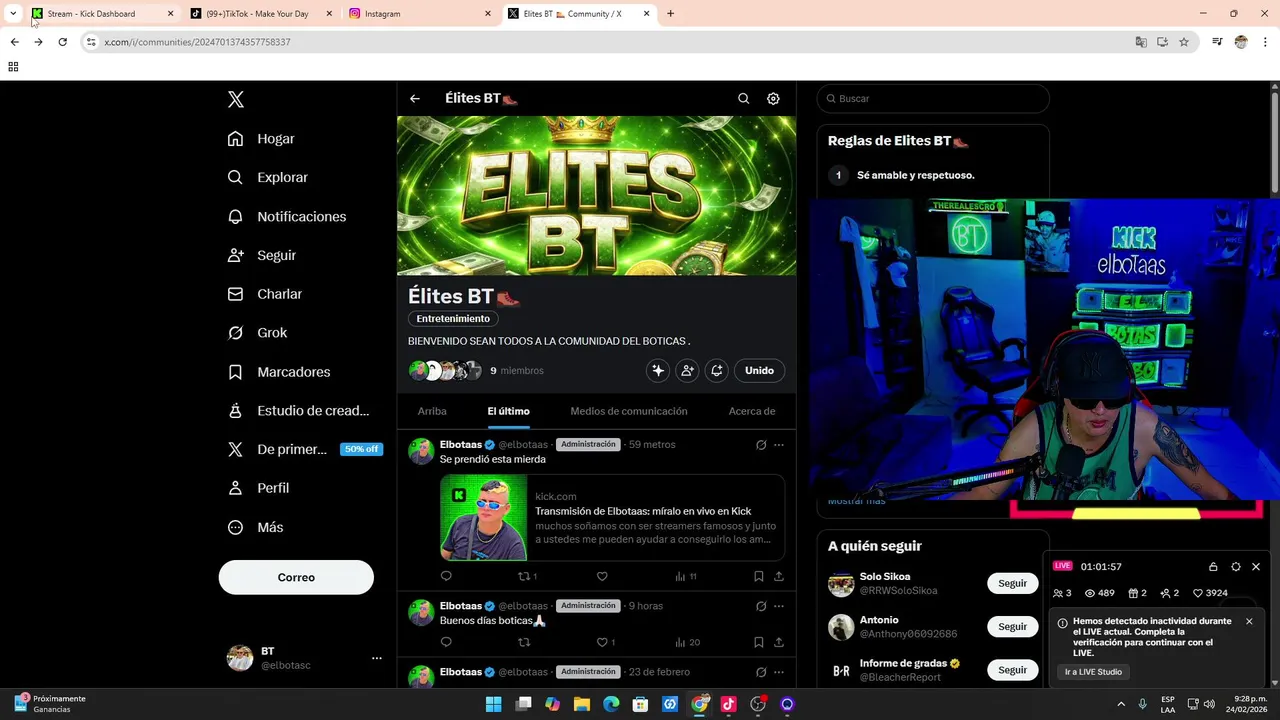1280x720 pixels.
Task: Follow Informe de gradas account
Action: [x=1012, y=670]
